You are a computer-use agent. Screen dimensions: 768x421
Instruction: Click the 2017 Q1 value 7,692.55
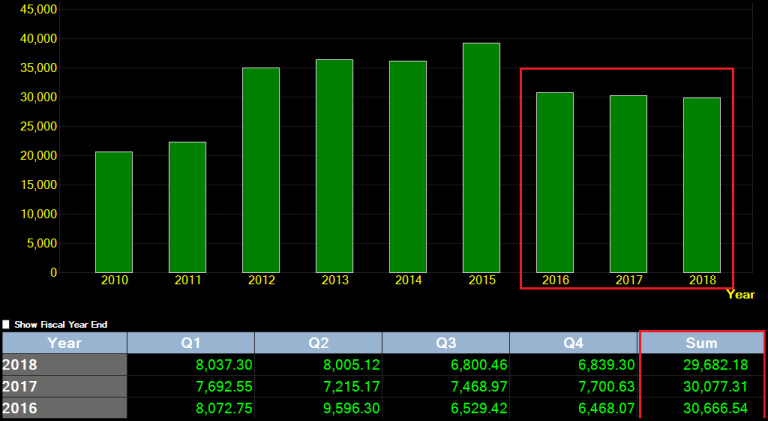click(224, 387)
